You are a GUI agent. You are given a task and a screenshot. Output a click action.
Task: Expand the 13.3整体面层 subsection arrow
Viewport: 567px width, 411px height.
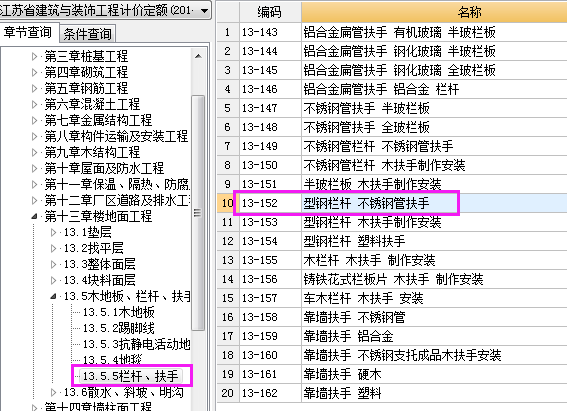coord(54,264)
